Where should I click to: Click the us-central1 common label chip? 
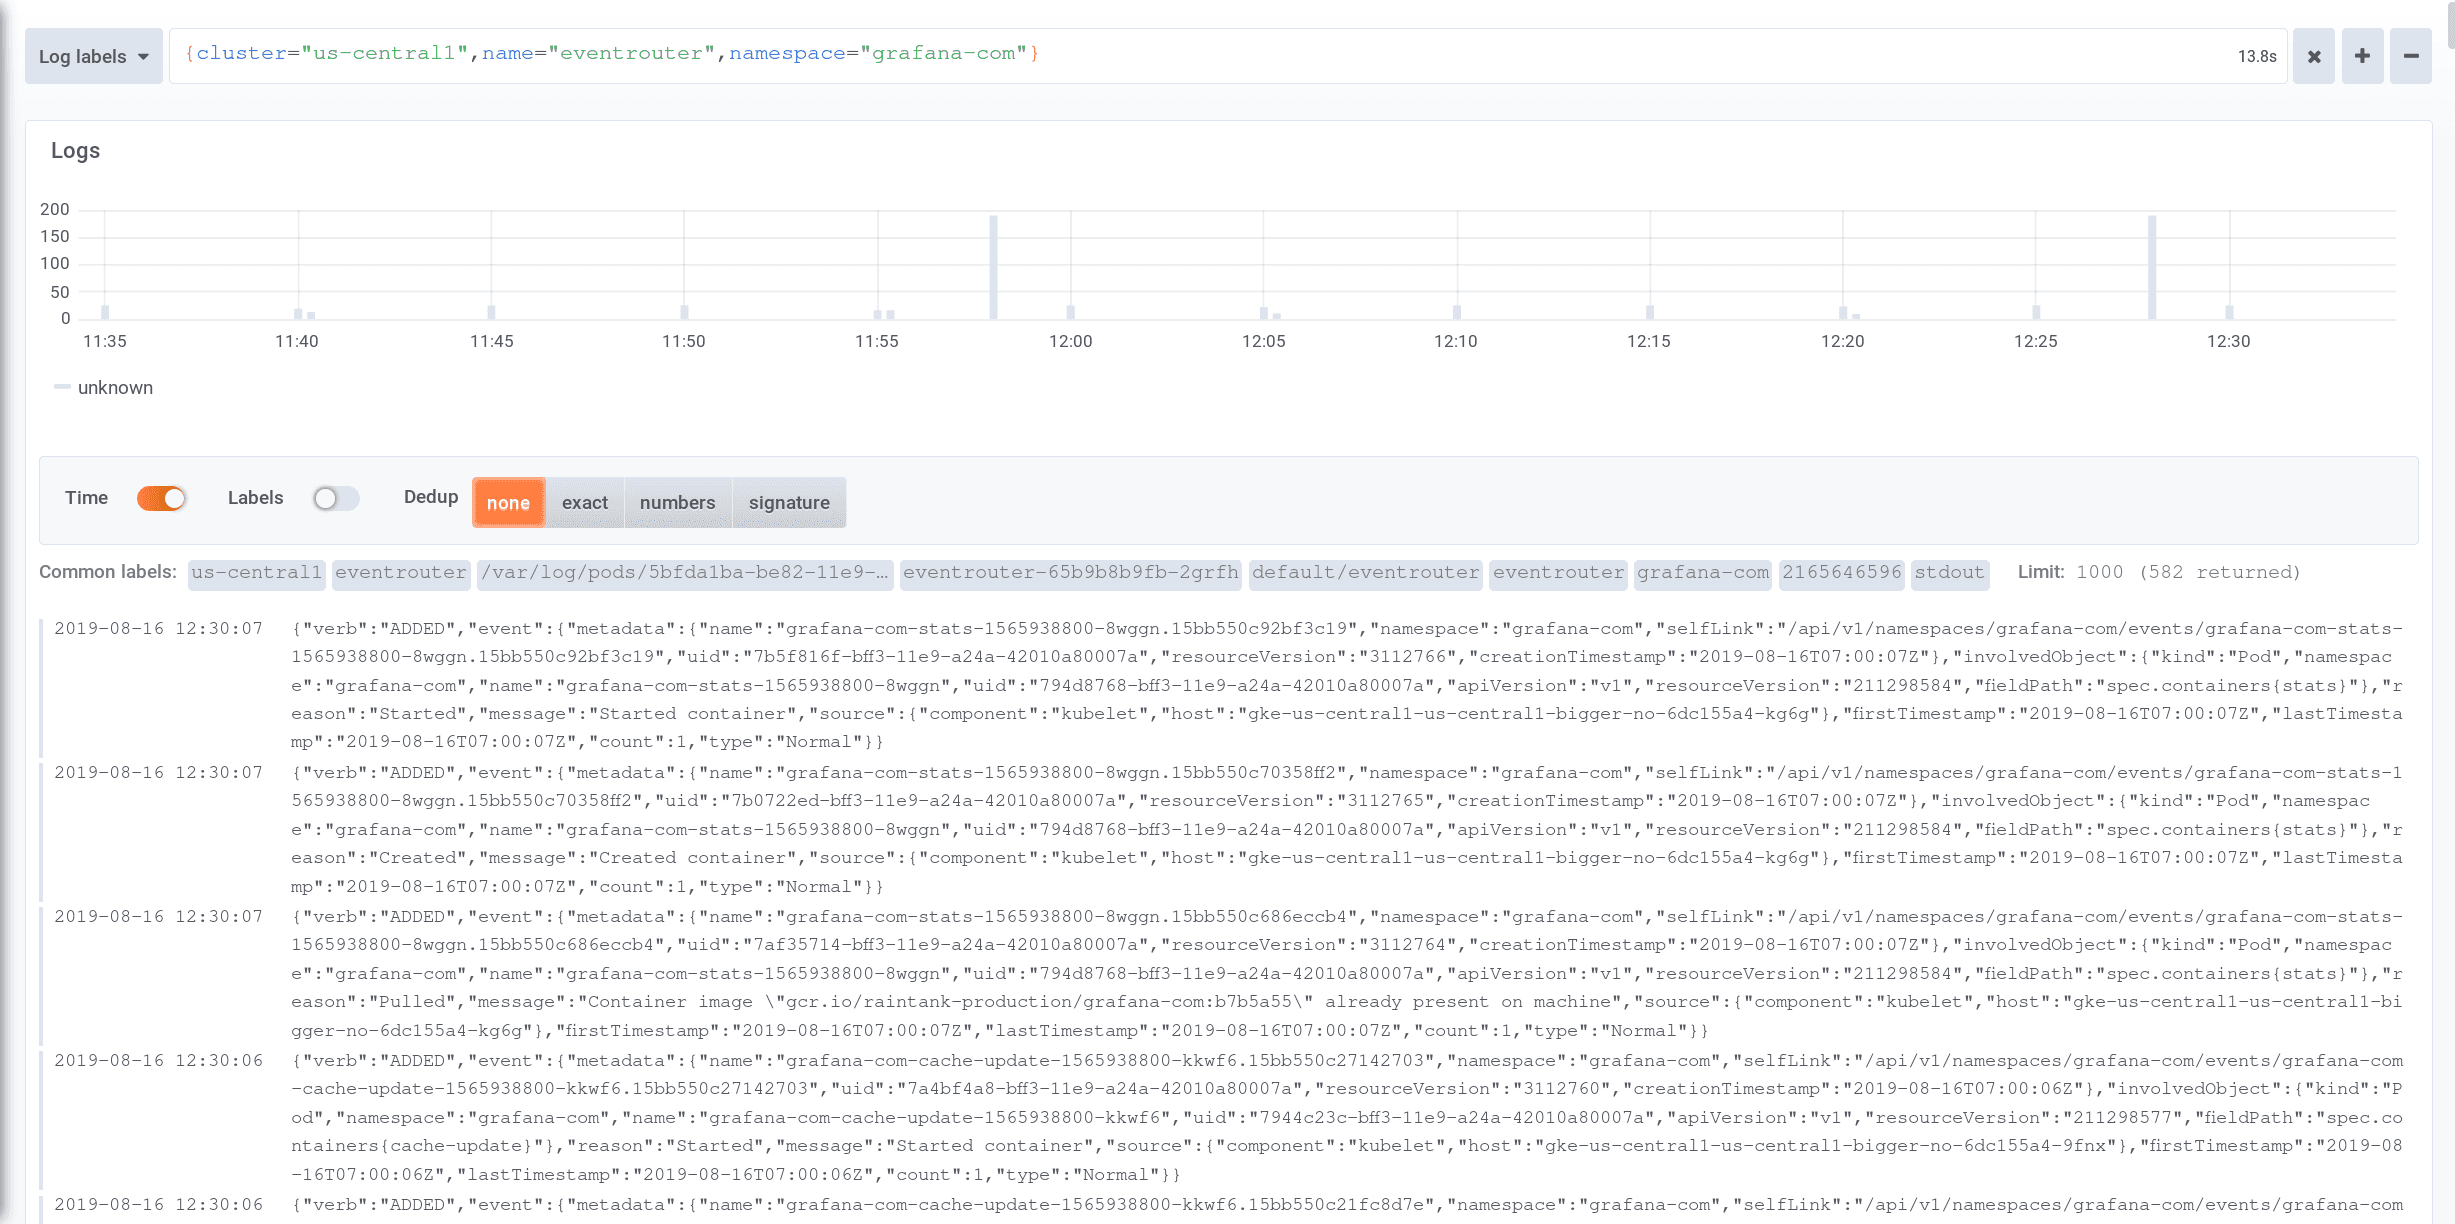[x=257, y=573]
